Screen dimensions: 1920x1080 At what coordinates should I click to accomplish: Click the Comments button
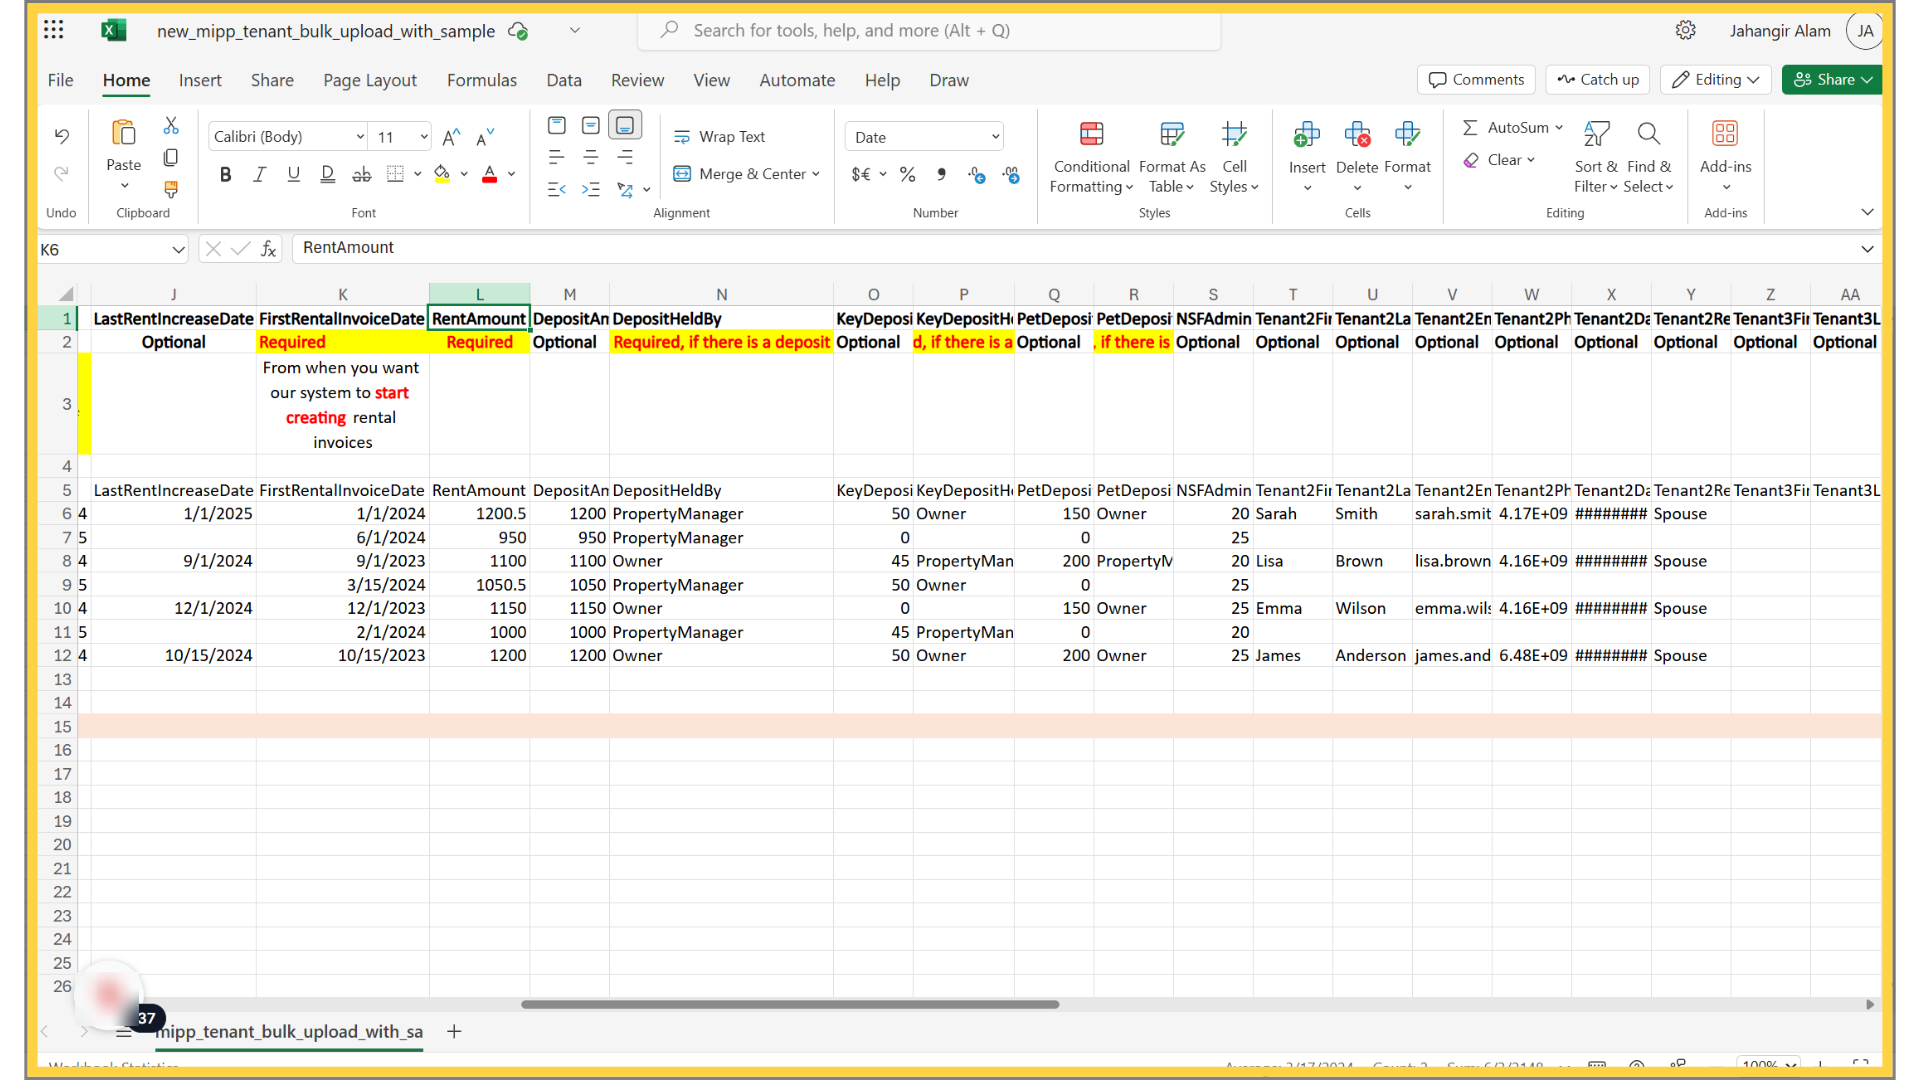click(x=1477, y=80)
